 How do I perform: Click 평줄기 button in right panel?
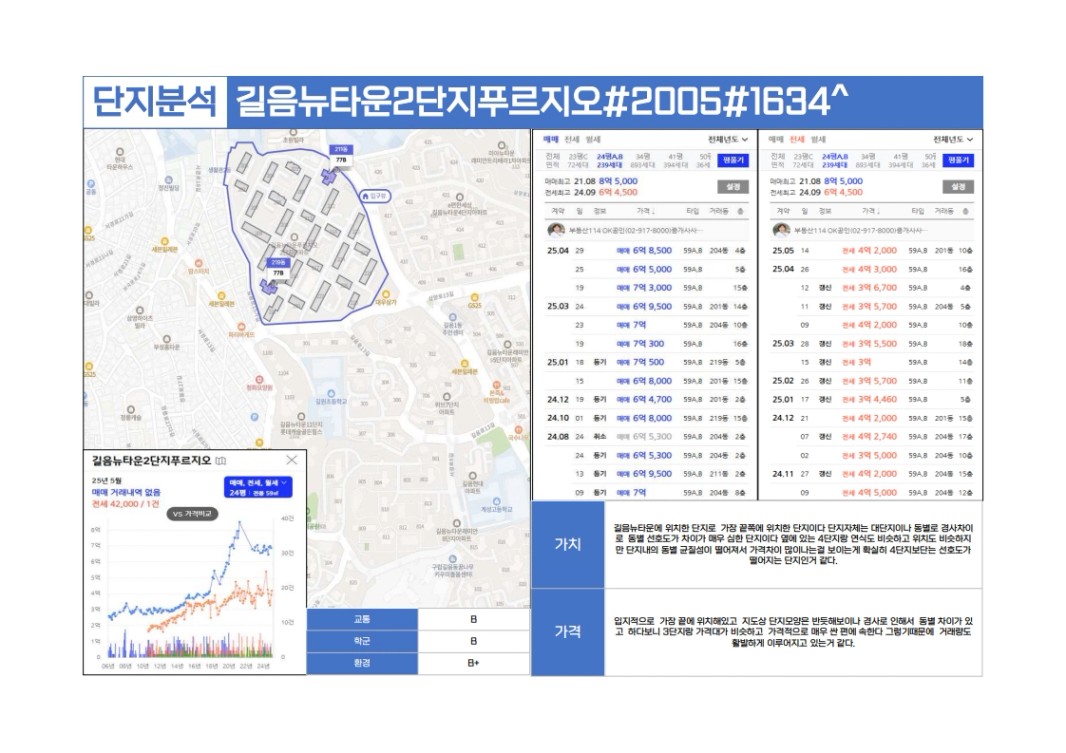(958, 160)
